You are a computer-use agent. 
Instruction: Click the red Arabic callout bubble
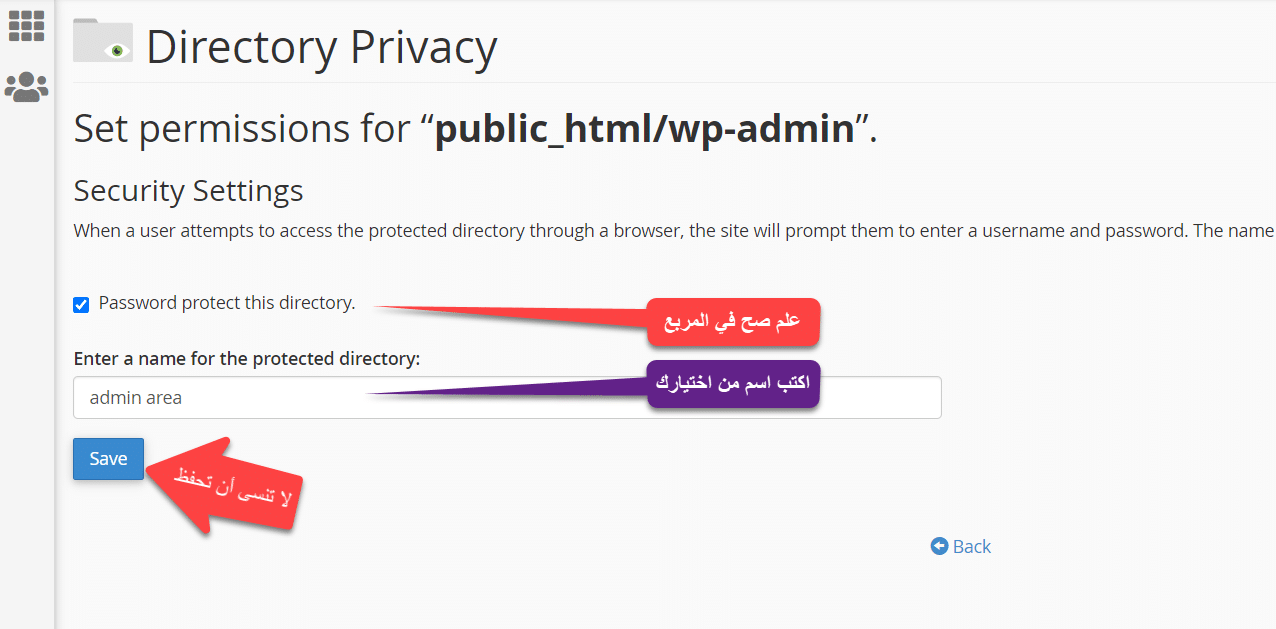coord(733,321)
